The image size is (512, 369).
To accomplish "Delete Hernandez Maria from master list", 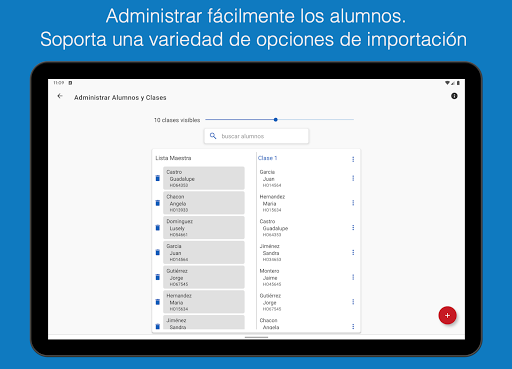I will tap(158, 302).
